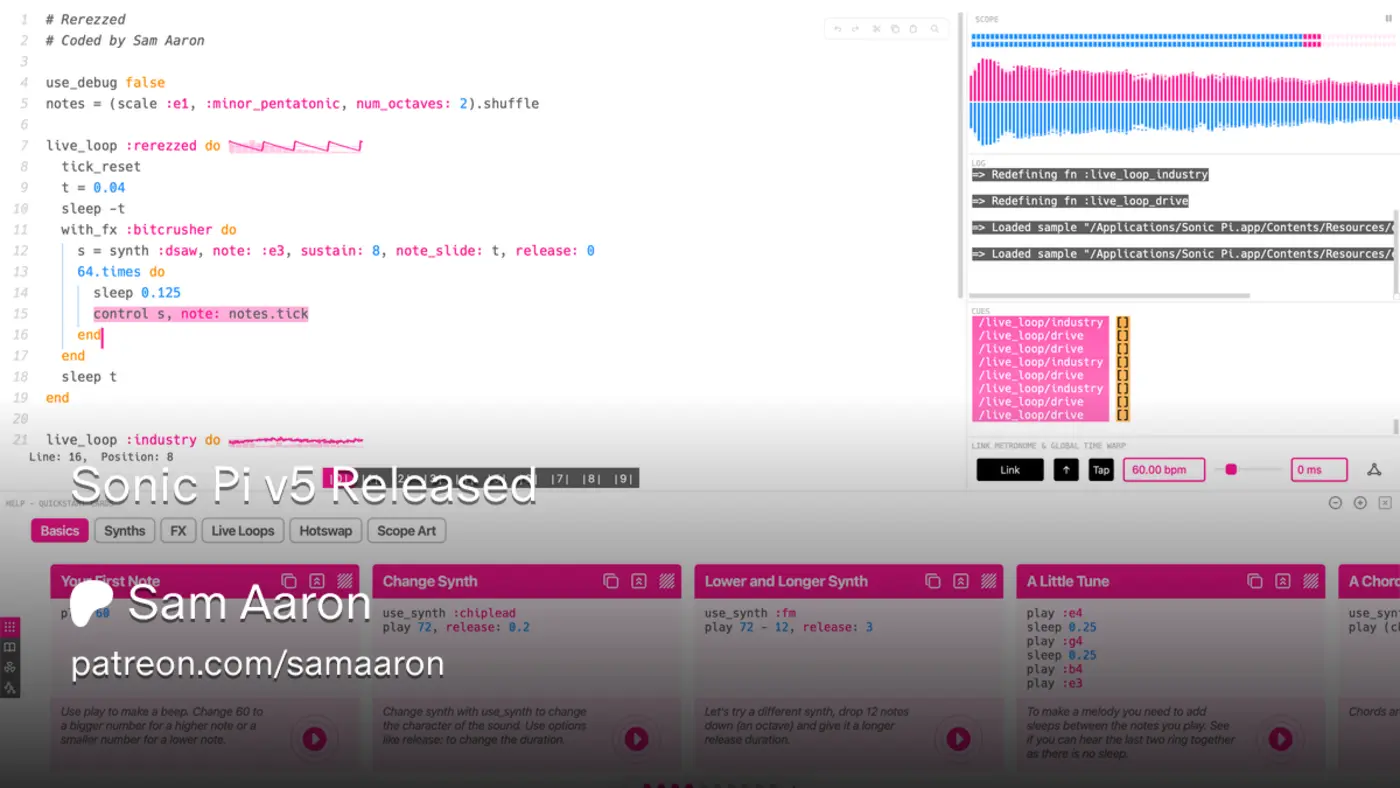Select buffer tab 8
This screenshot has width=1400, height=788.
(x=592, y=479)
